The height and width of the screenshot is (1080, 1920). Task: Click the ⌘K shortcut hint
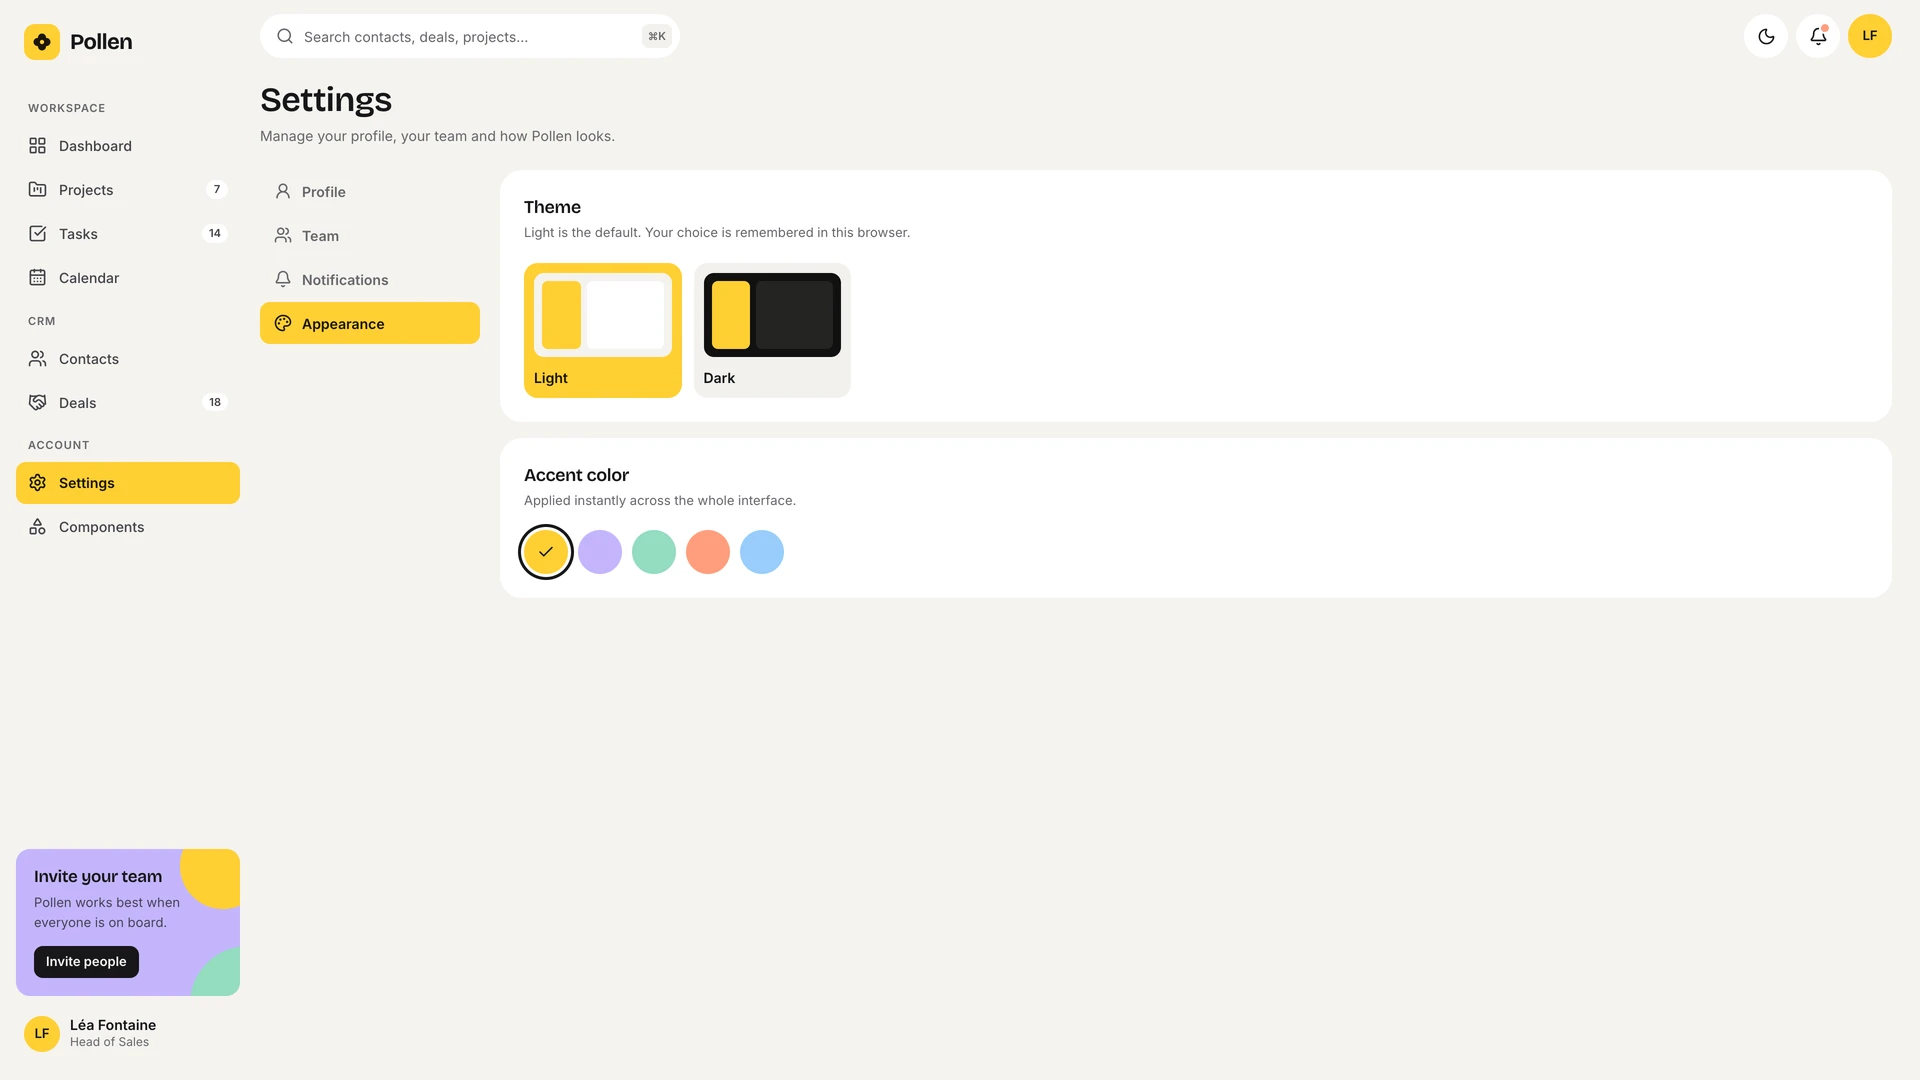(657, 36)
